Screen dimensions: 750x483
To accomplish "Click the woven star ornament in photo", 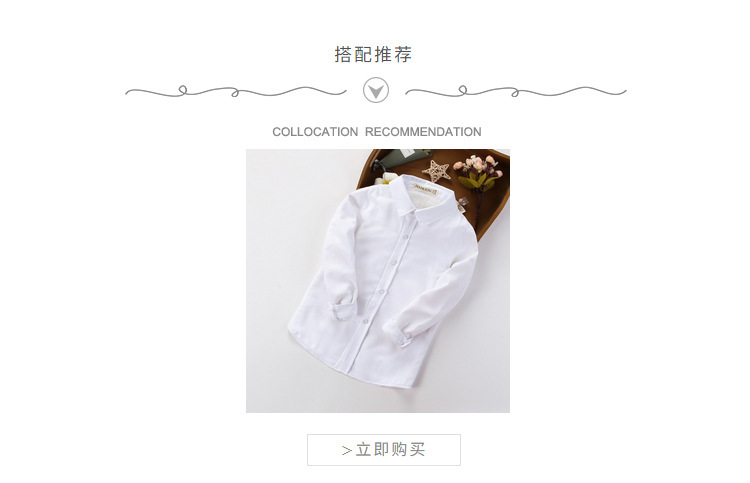I will coord(435,171).
